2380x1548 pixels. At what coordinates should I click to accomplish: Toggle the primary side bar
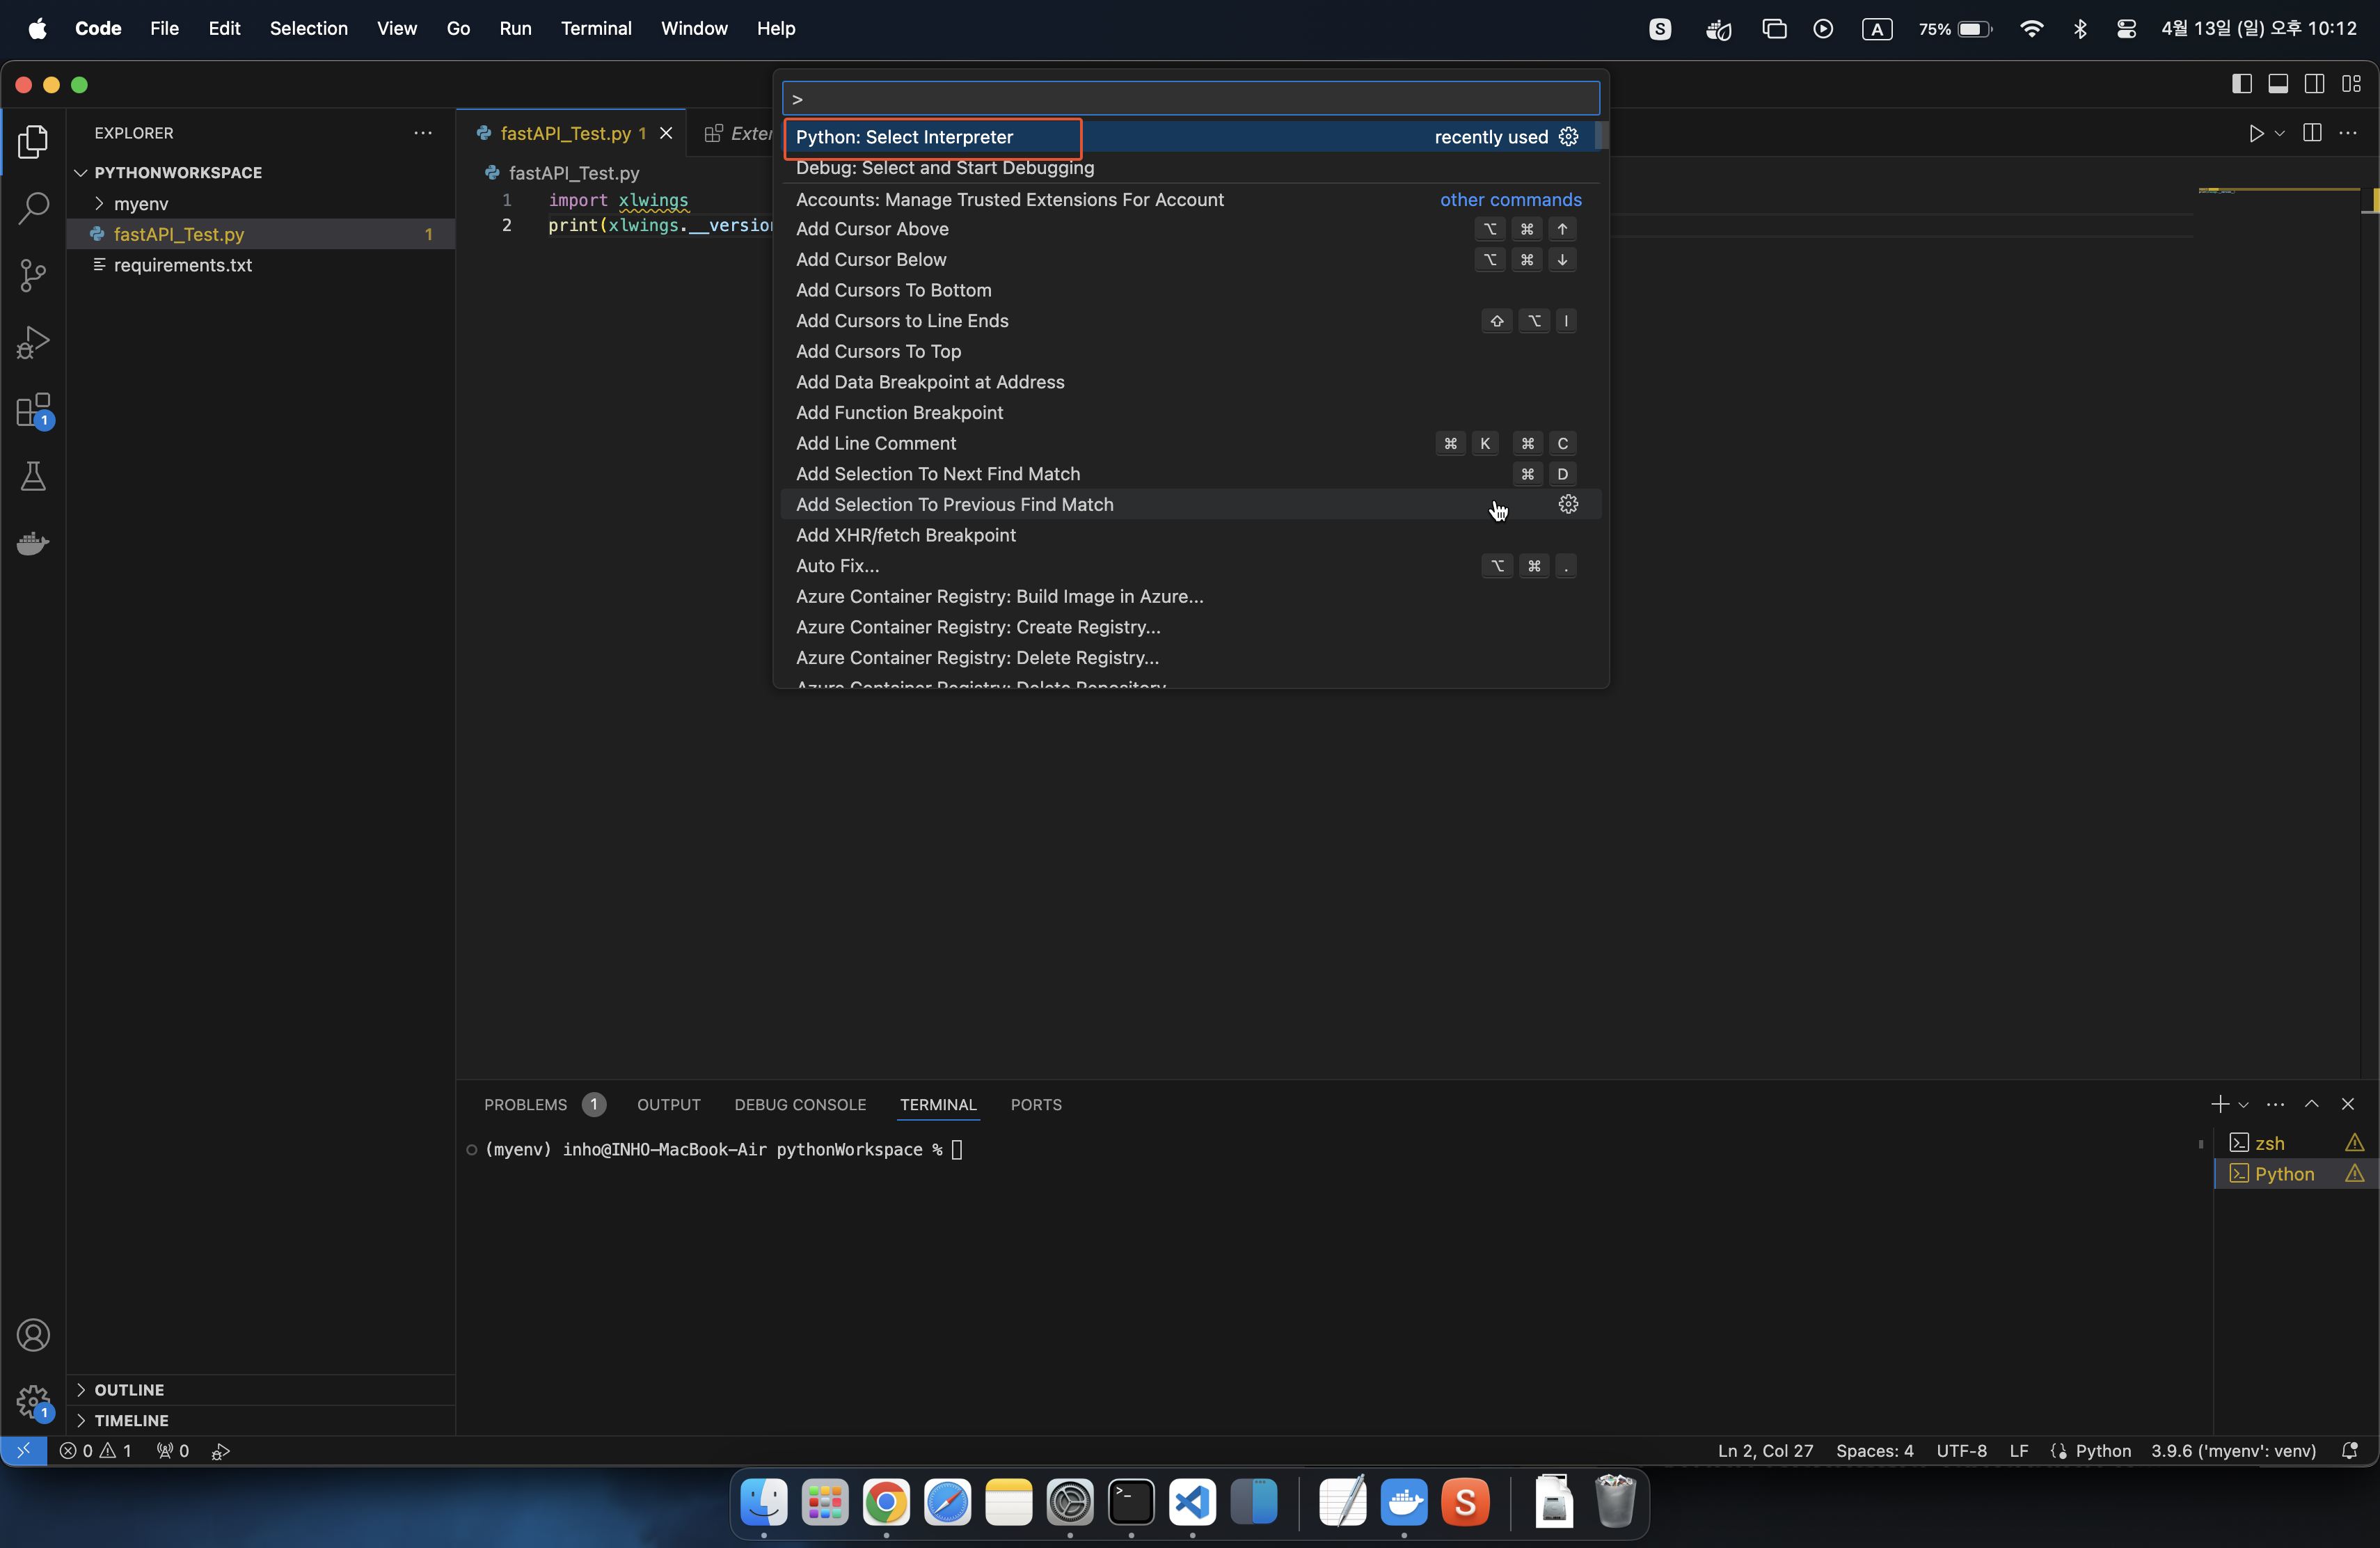coord(2242,84)
